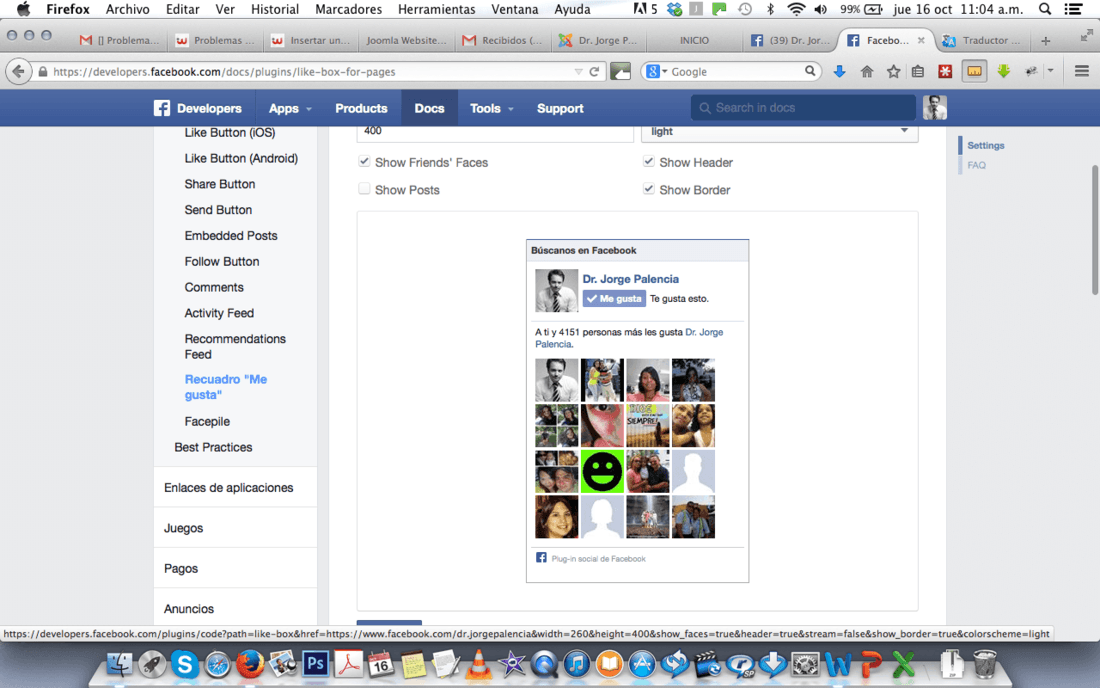This screenshot has height=688, width=1100.
Task: Open the Archivo menu
Action: point(127,9)
